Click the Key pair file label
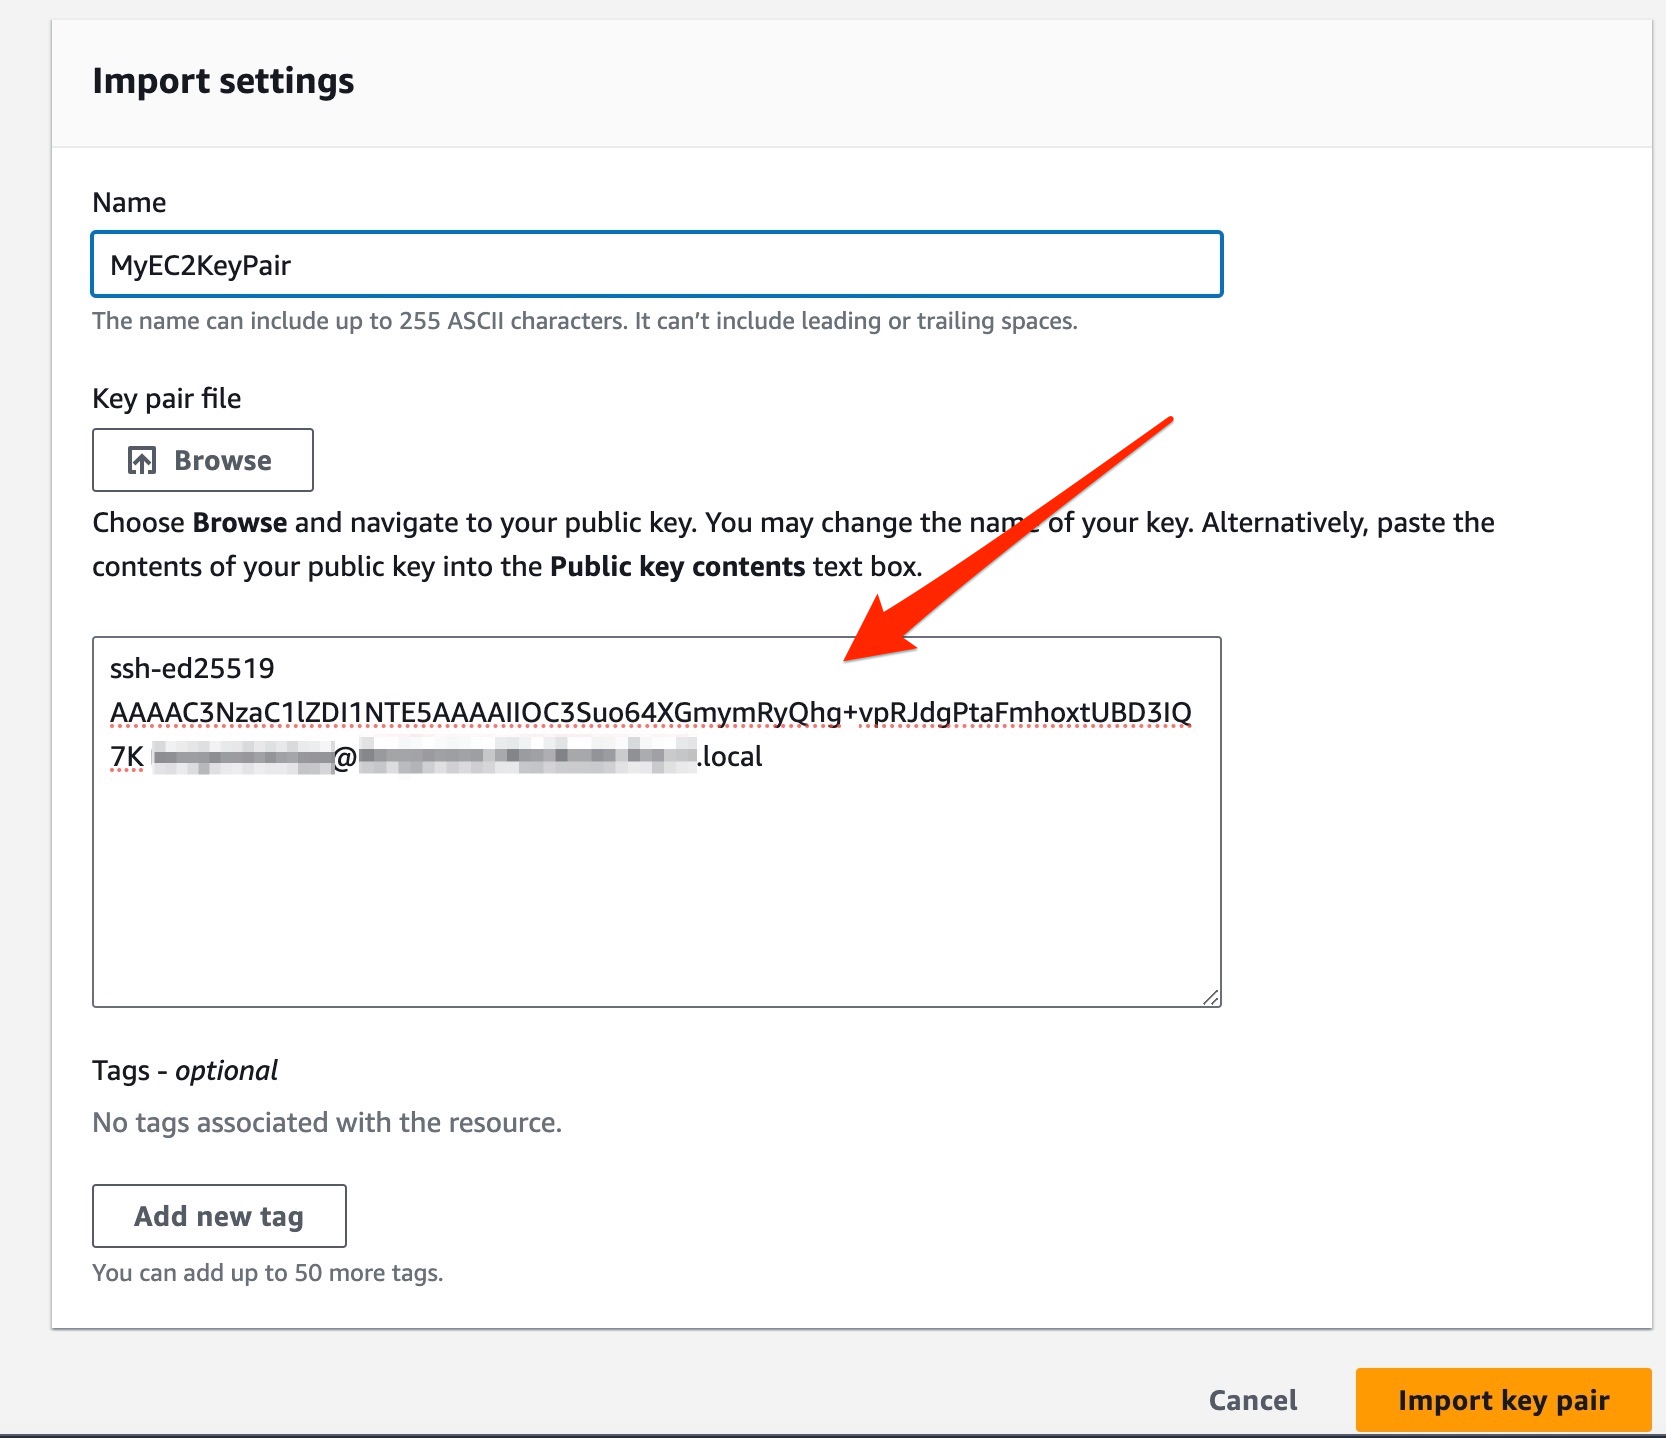The height and width of the screenshot is (1438, 1666). tap(166, 399)
